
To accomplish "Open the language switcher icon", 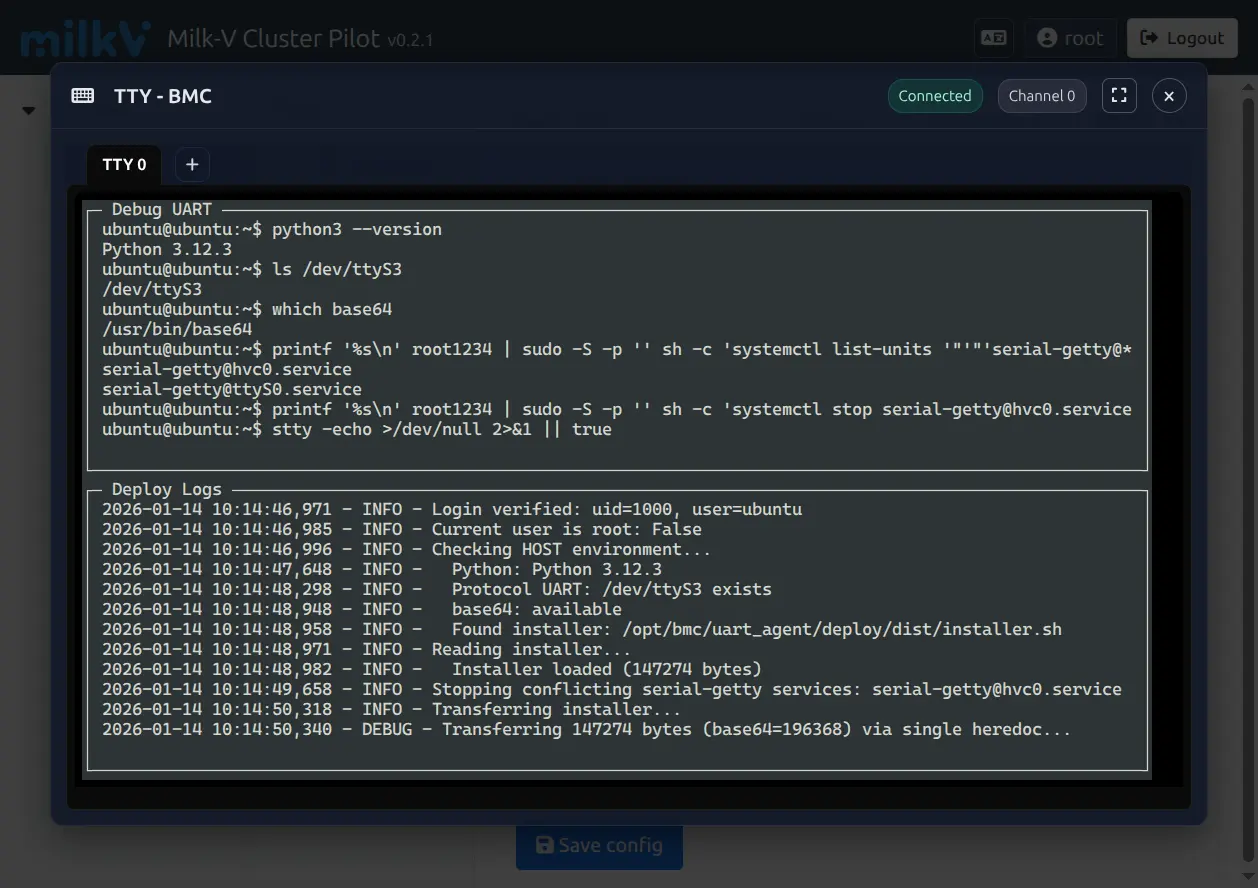I will coord(993,38).
